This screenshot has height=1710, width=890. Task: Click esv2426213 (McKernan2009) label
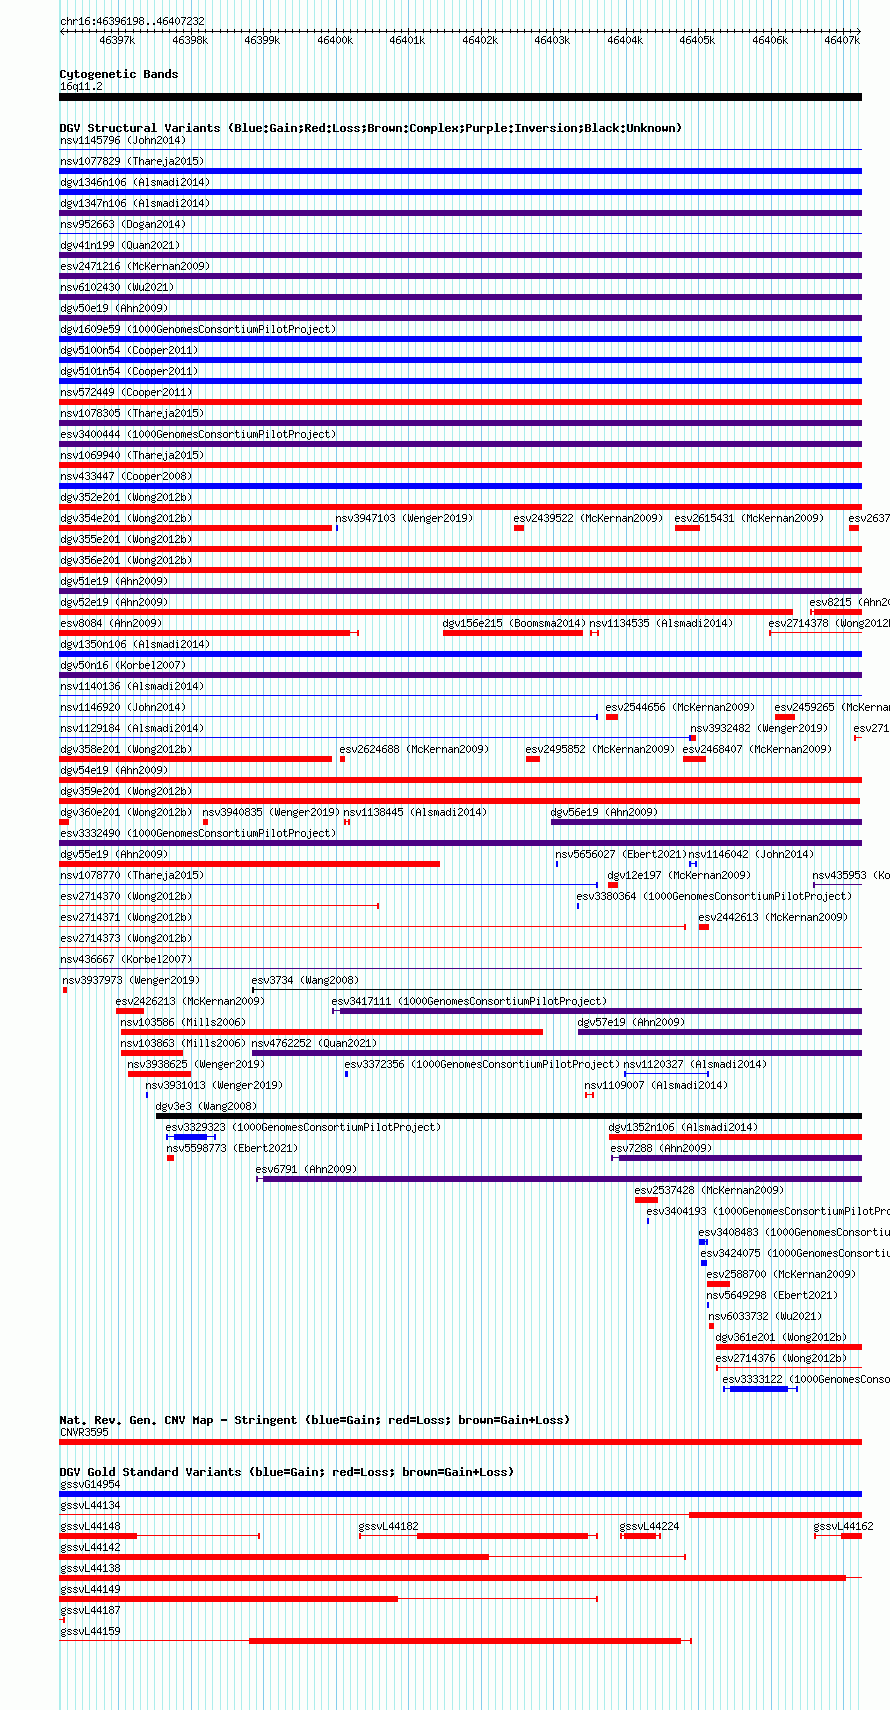click(x=190, y=1001)
